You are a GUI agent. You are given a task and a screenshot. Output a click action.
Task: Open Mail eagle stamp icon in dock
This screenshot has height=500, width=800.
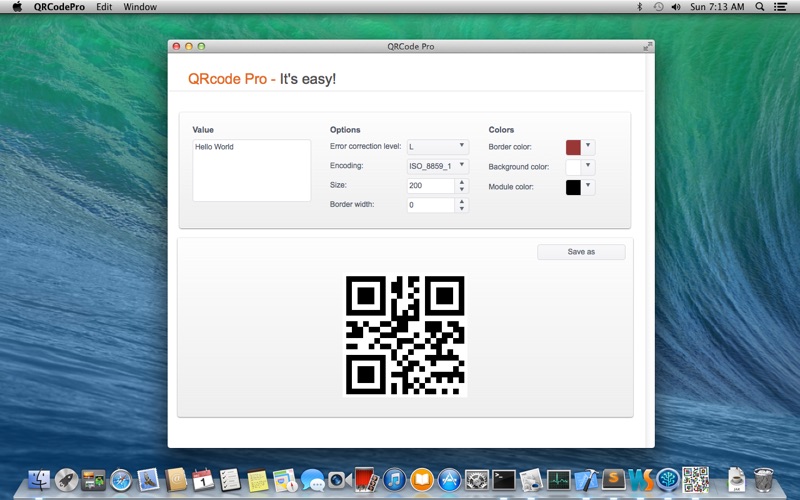pos(148,480)
